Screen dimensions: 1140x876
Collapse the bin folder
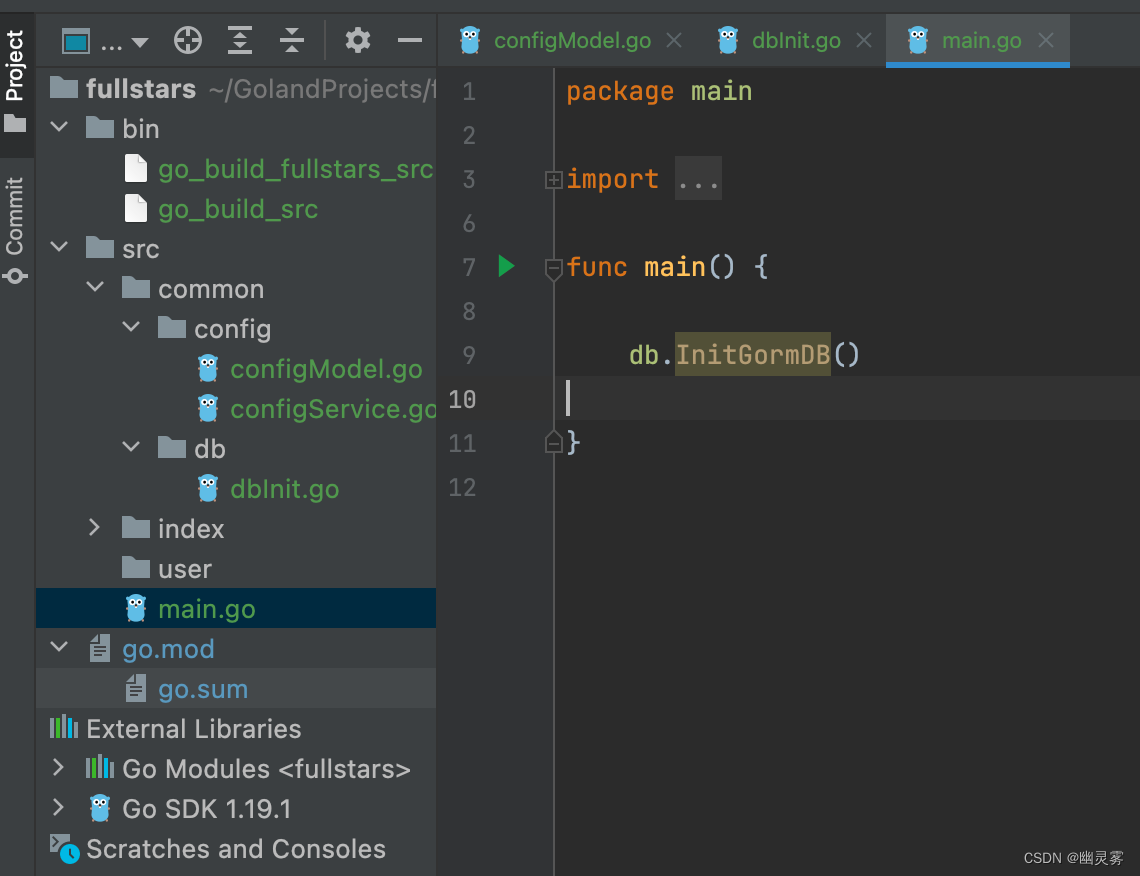[60, 128]
